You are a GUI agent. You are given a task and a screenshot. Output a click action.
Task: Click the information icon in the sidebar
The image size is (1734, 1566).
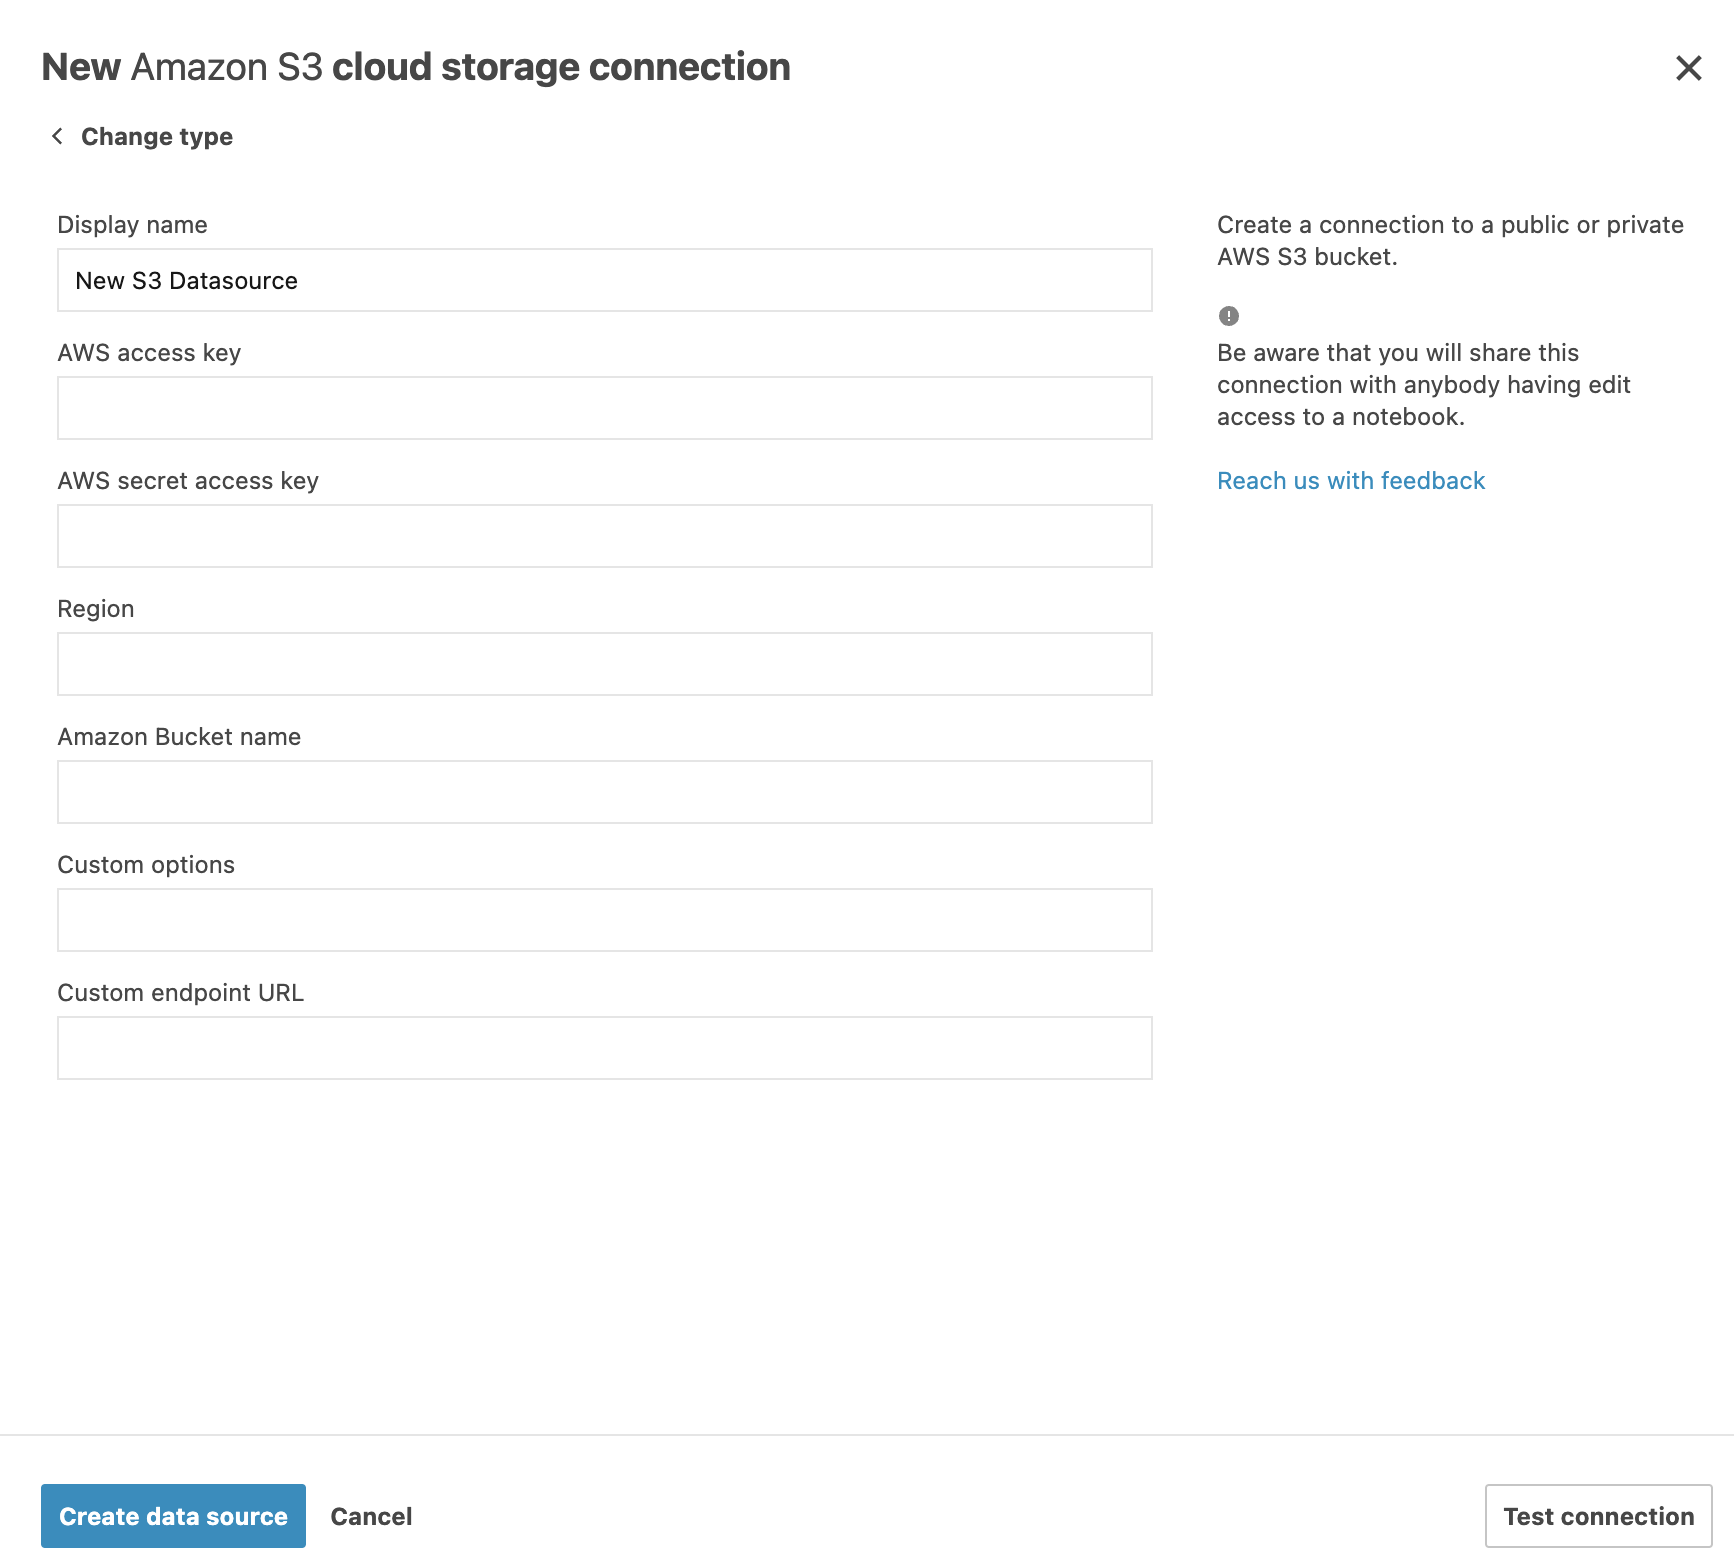coord(1227,316)
